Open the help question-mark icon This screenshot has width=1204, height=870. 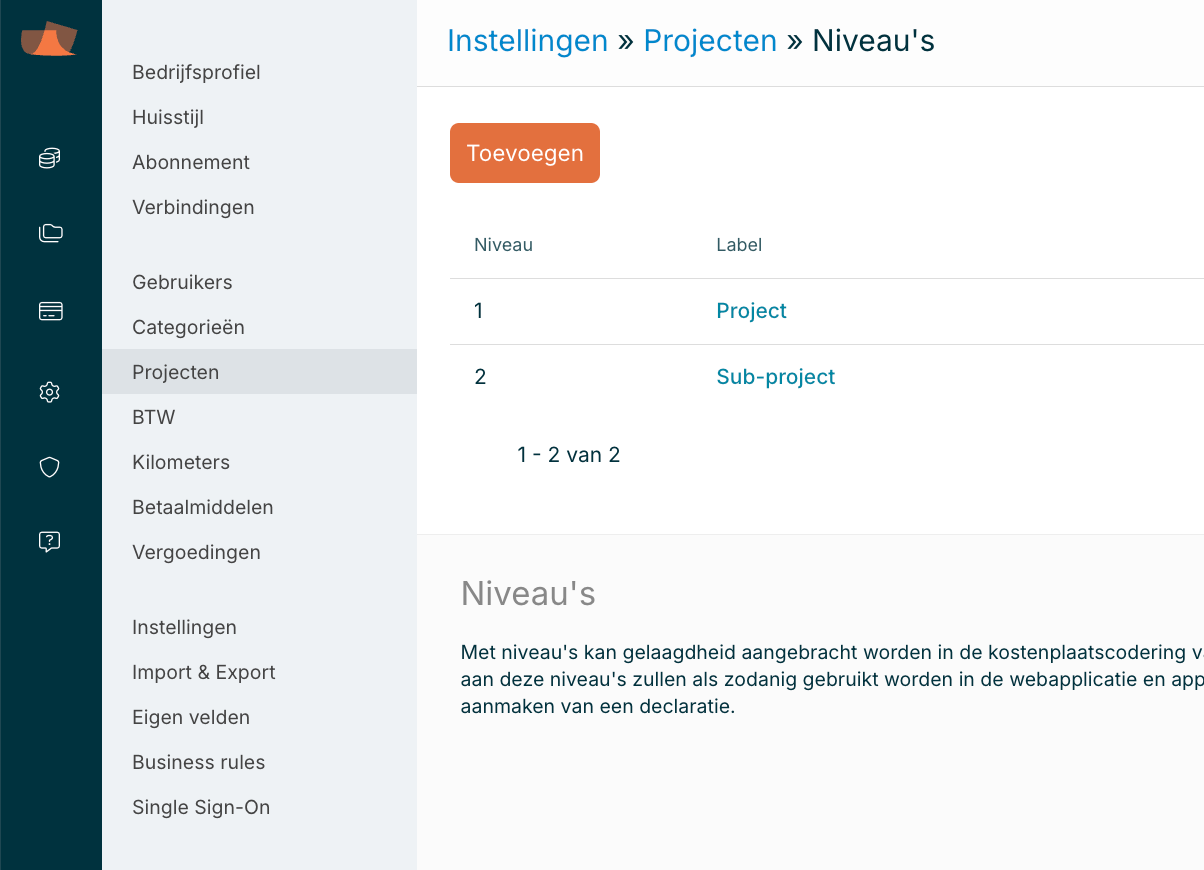pos(50,542)
